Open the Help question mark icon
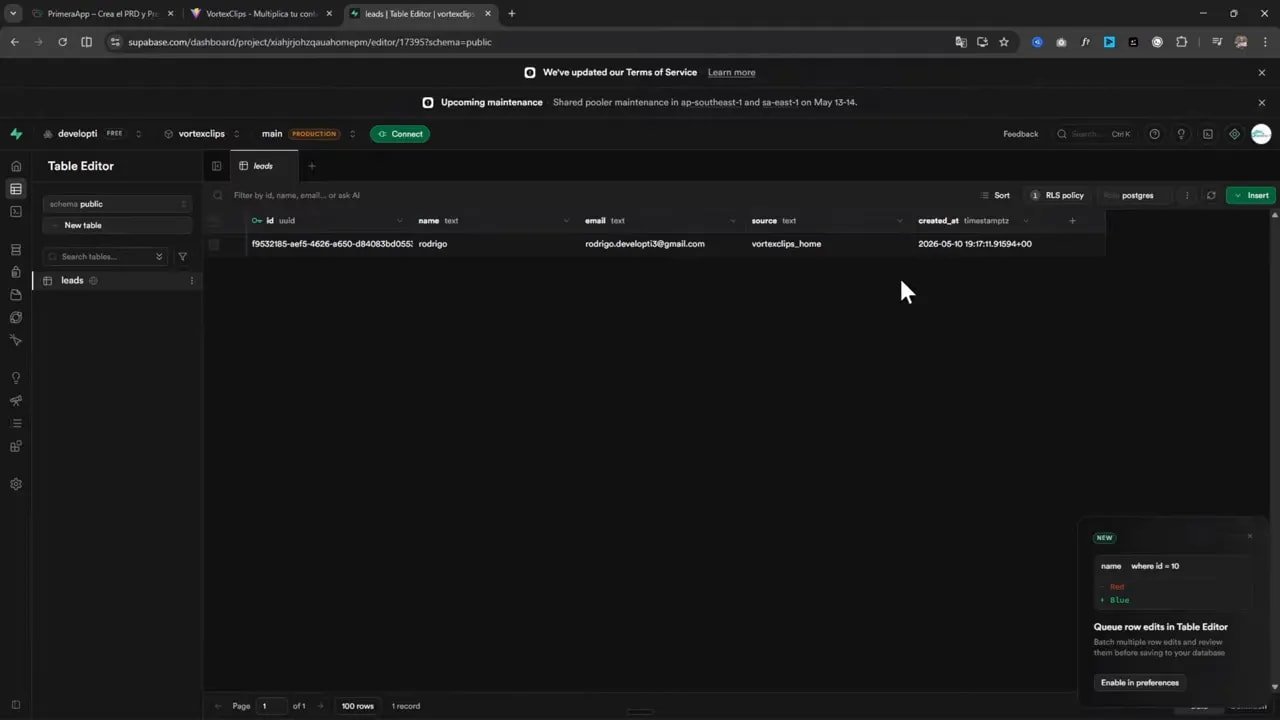This screenshot has width=1280, height=720. coord(1155,134)
